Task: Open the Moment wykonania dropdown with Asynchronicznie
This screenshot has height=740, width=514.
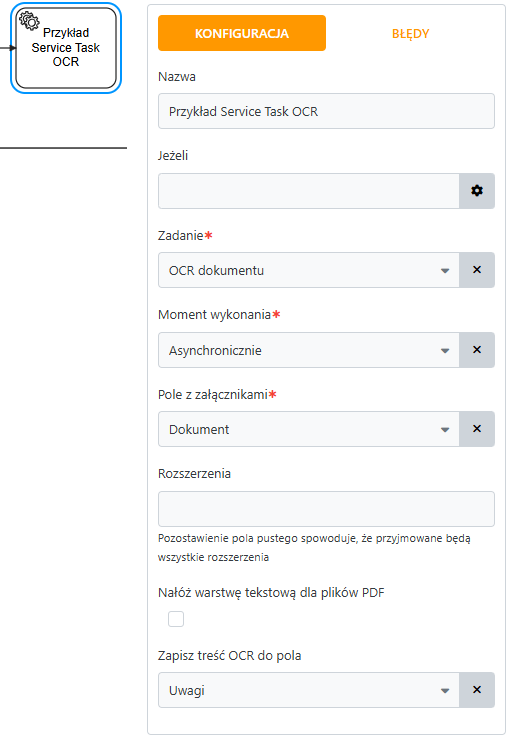Action: click(x=309, y=350)
